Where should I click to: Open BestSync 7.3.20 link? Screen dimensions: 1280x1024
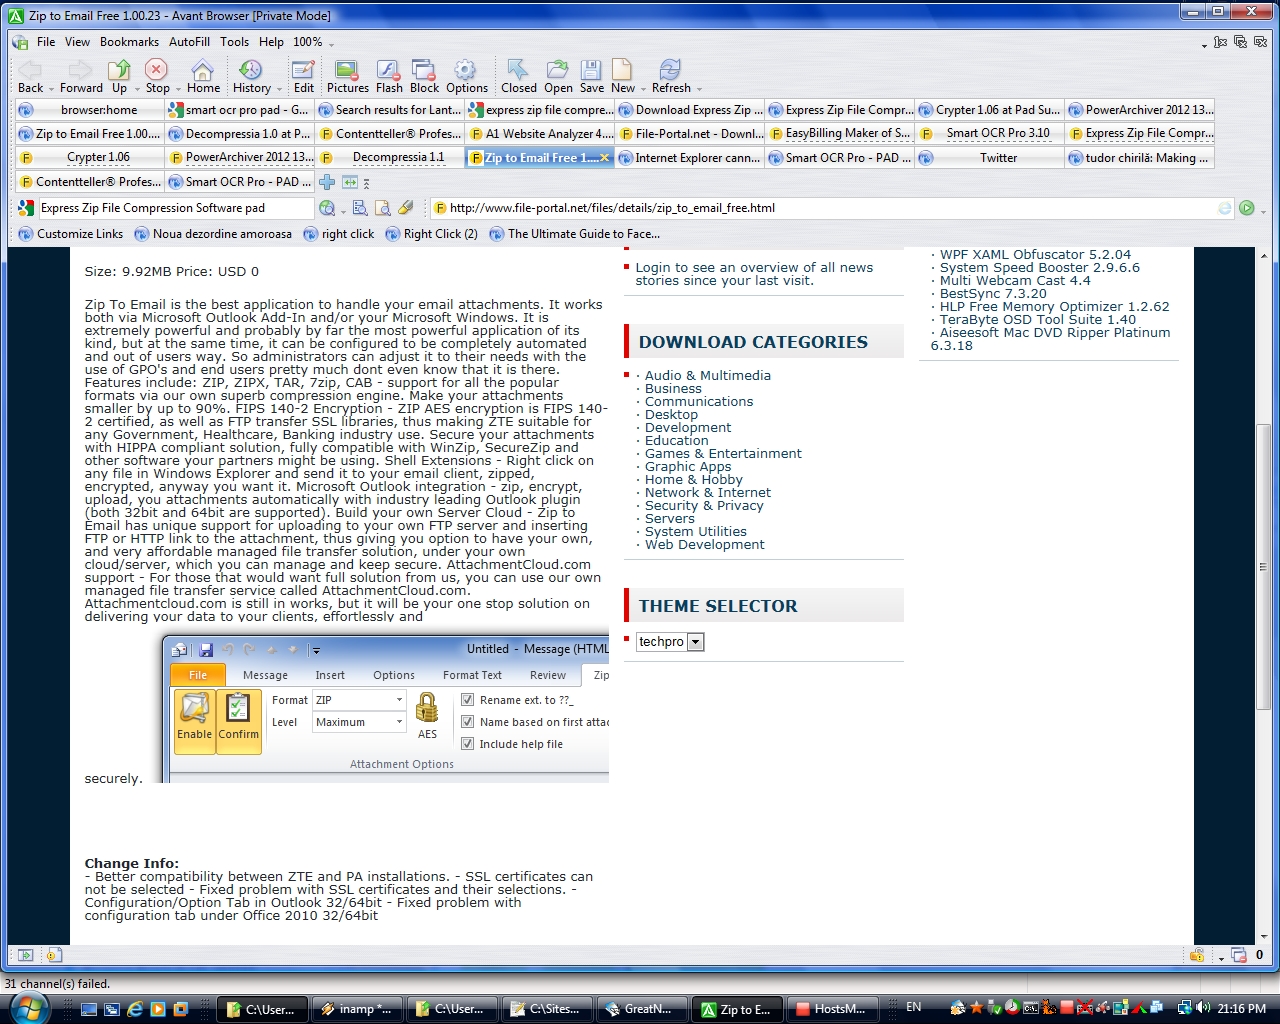pyautogui.click(x=993, y=294)
